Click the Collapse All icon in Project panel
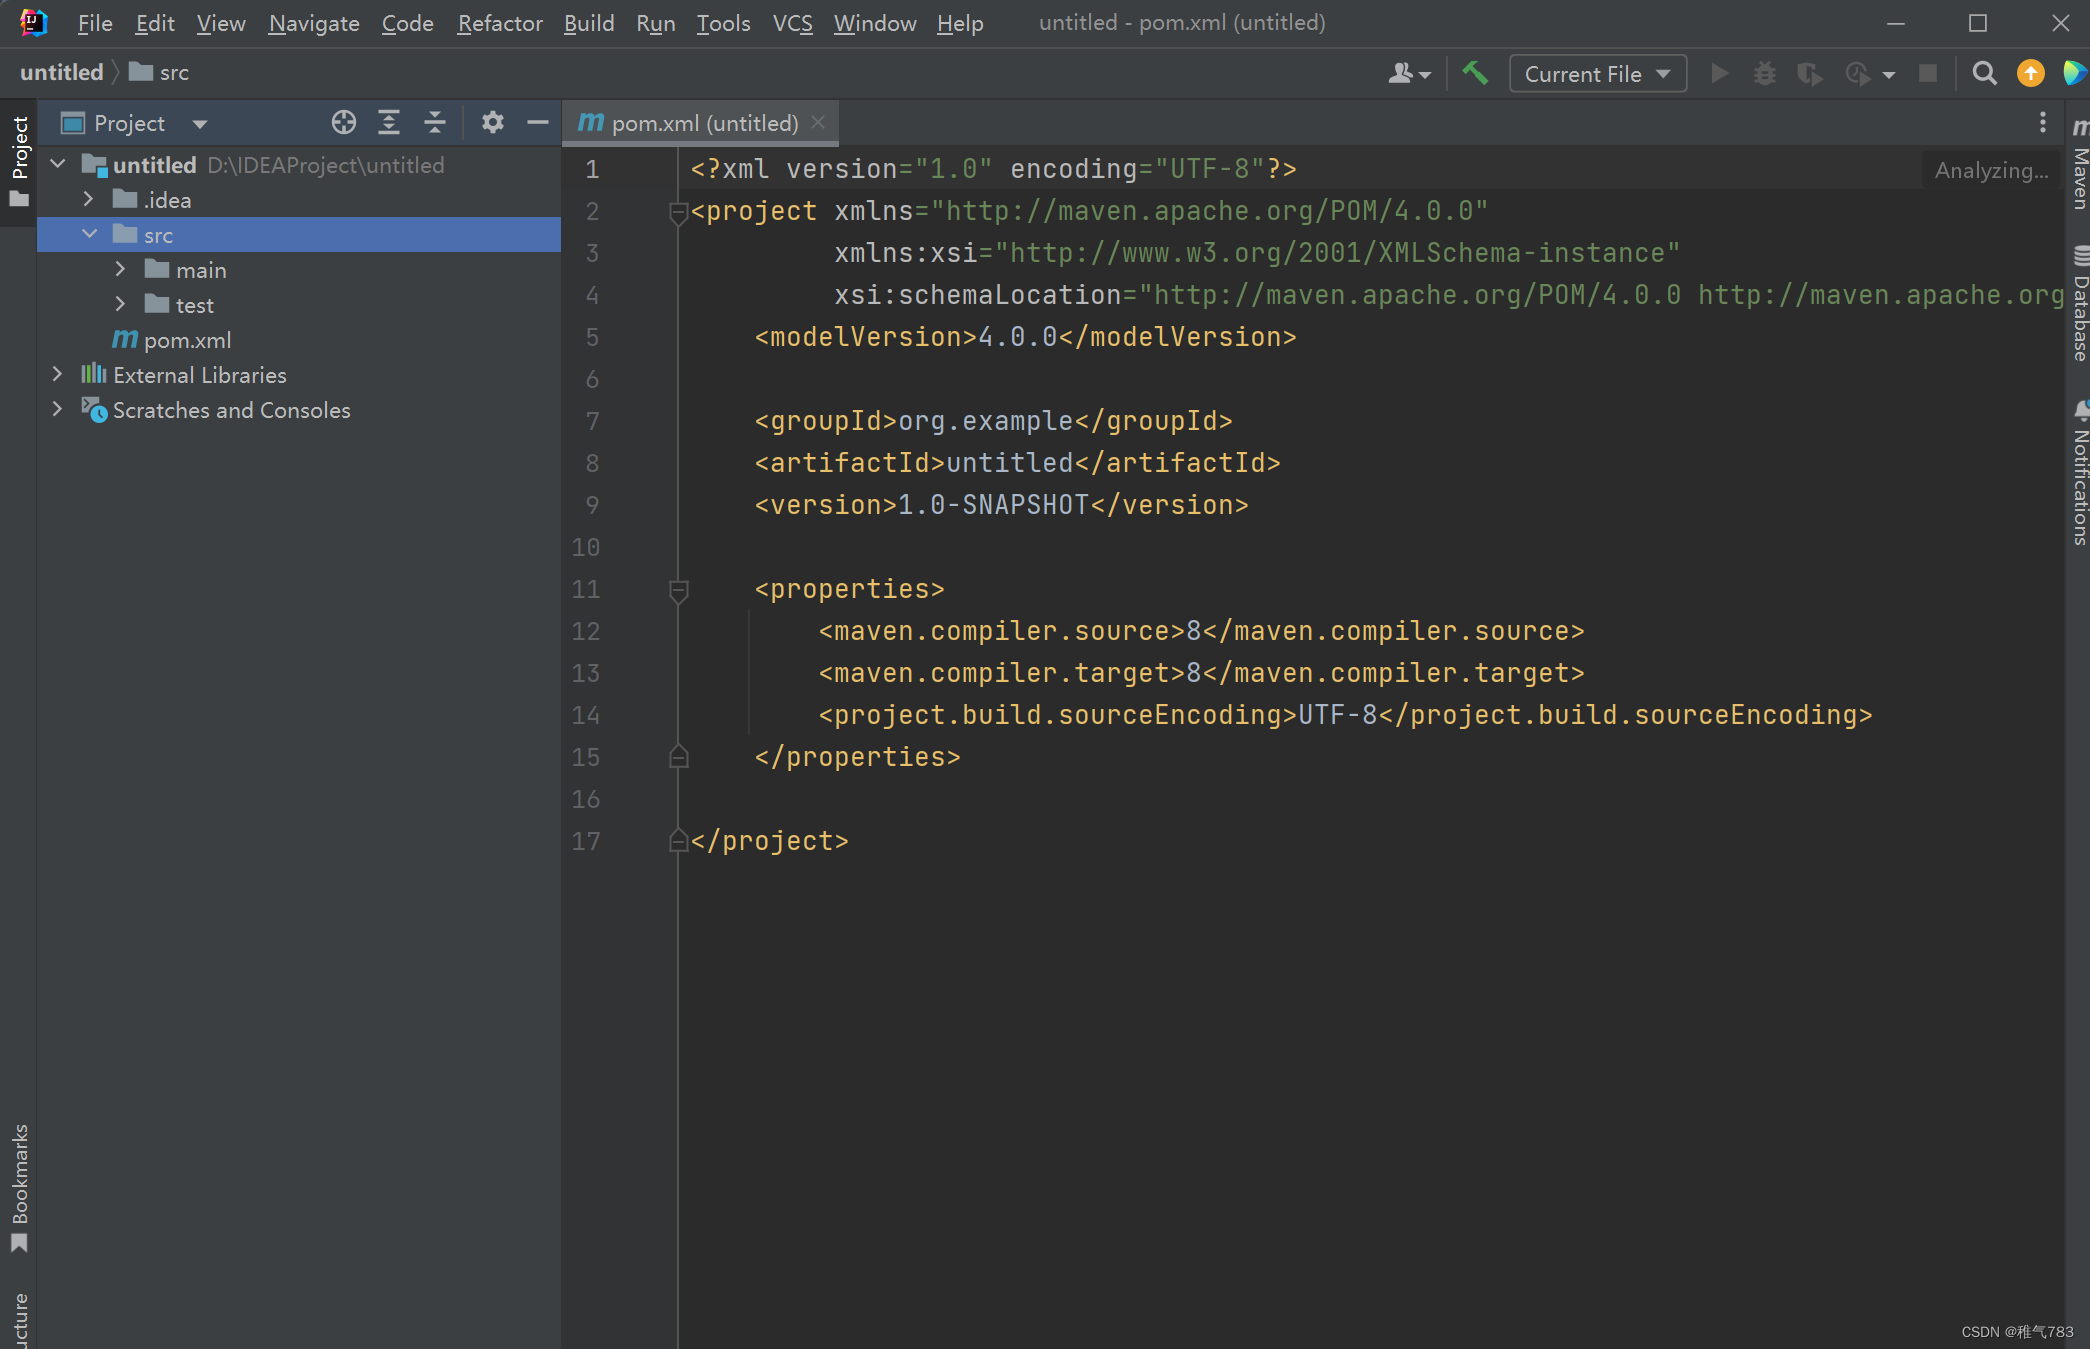Screen dimensions: 2090x1349 pos(435,123)
